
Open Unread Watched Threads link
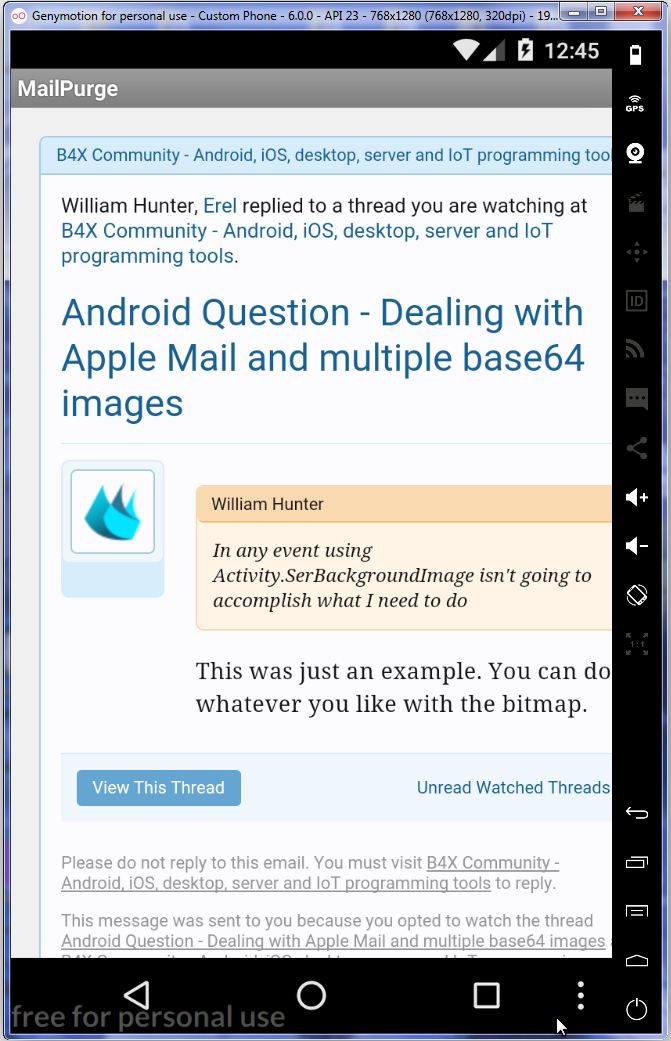(513, 787)
